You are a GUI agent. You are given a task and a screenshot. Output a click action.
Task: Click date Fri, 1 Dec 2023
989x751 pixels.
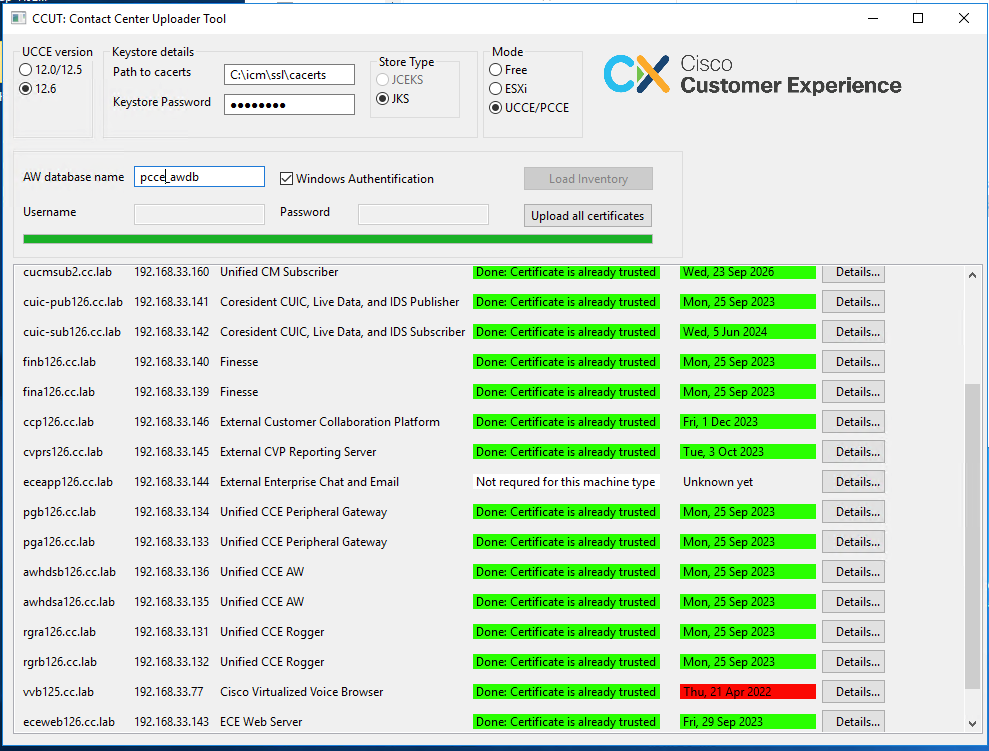(748, 422)
